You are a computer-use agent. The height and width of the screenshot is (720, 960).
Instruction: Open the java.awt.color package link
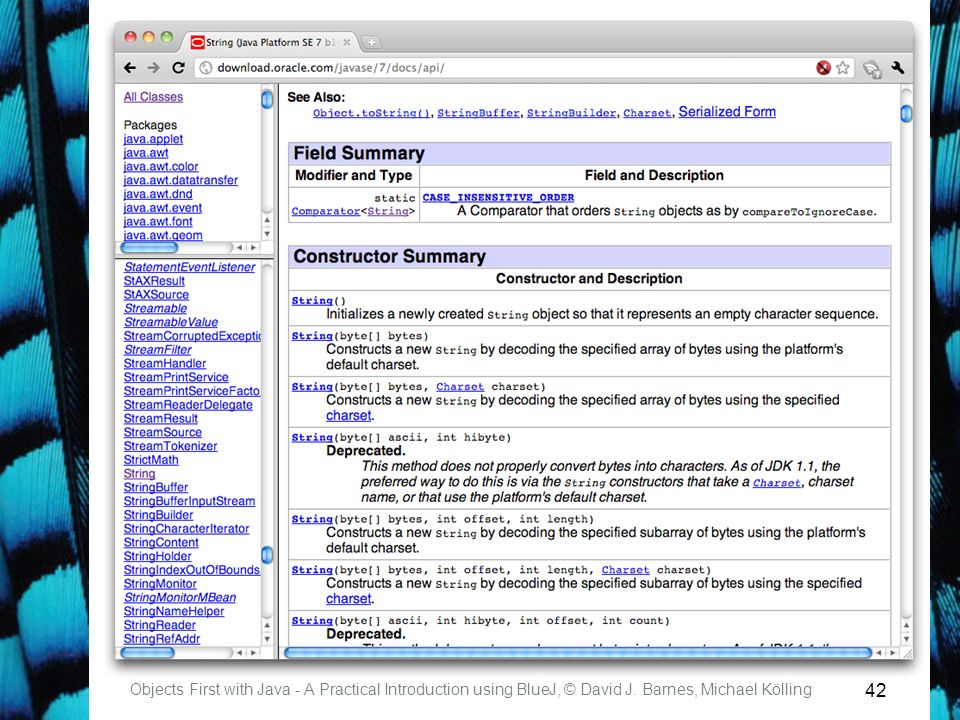(161, 167)
